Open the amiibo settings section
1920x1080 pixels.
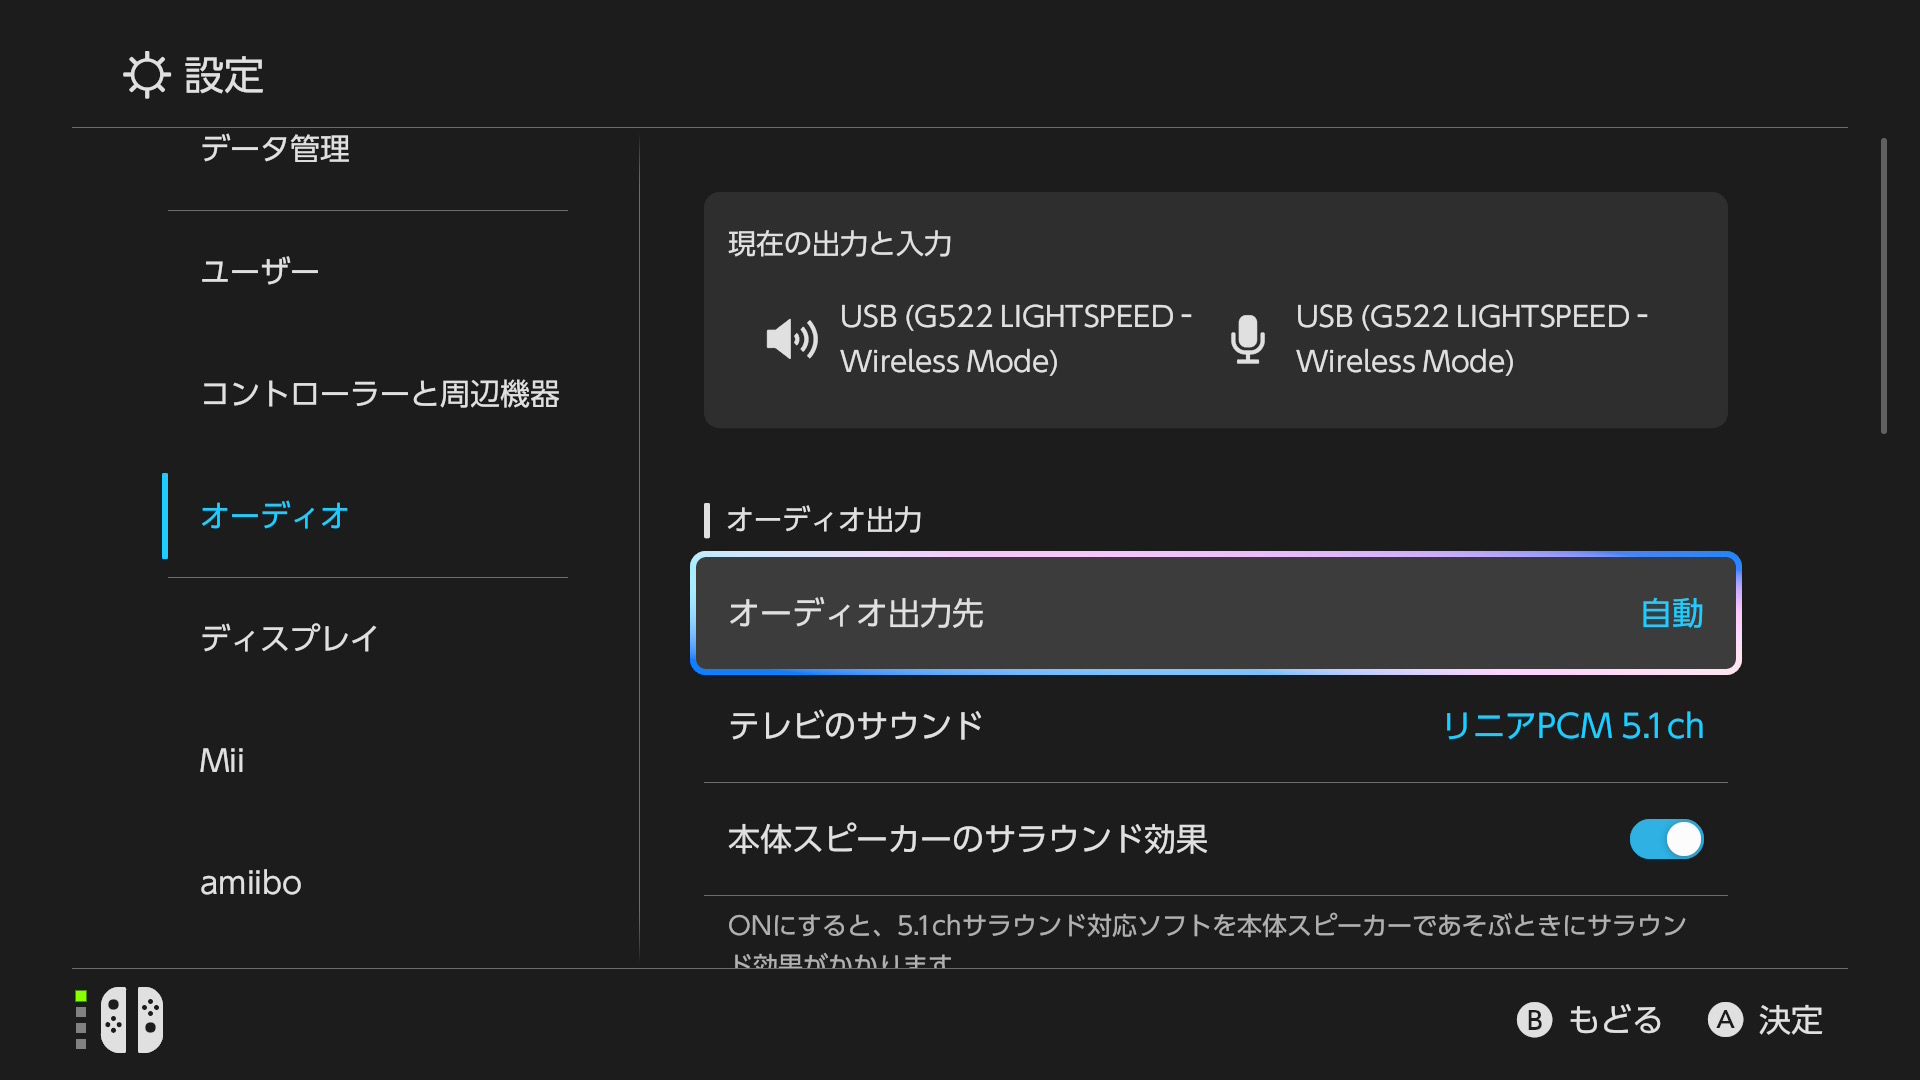click(250, 882)
